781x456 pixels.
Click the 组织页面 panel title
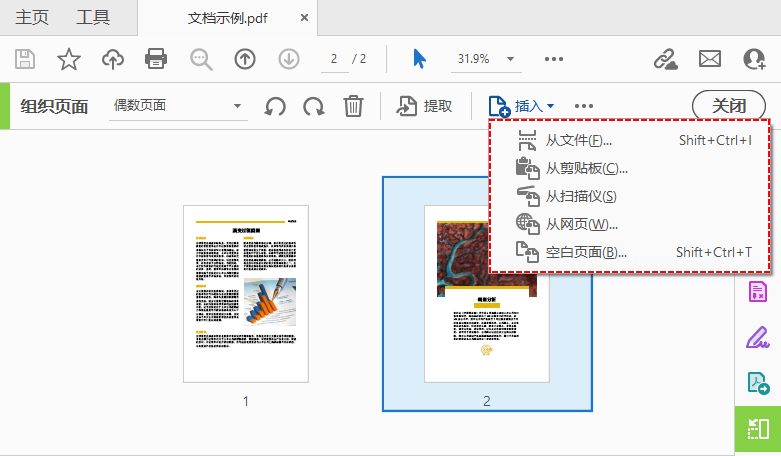54,107
